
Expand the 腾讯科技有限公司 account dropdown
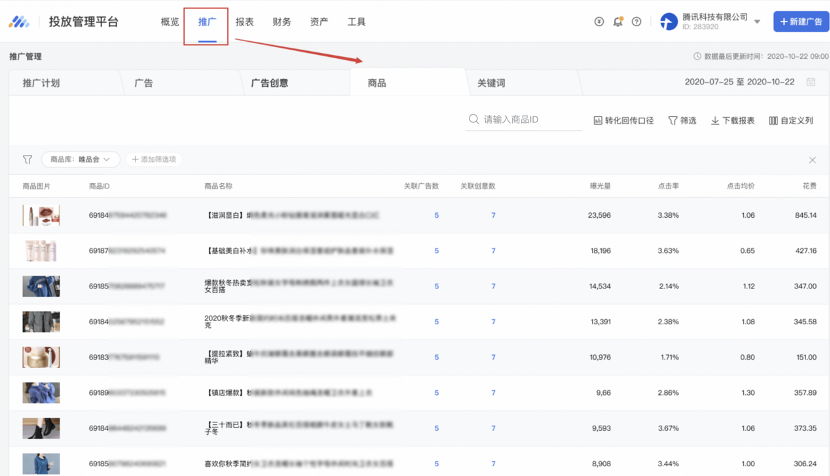click(x=757, y=21)
